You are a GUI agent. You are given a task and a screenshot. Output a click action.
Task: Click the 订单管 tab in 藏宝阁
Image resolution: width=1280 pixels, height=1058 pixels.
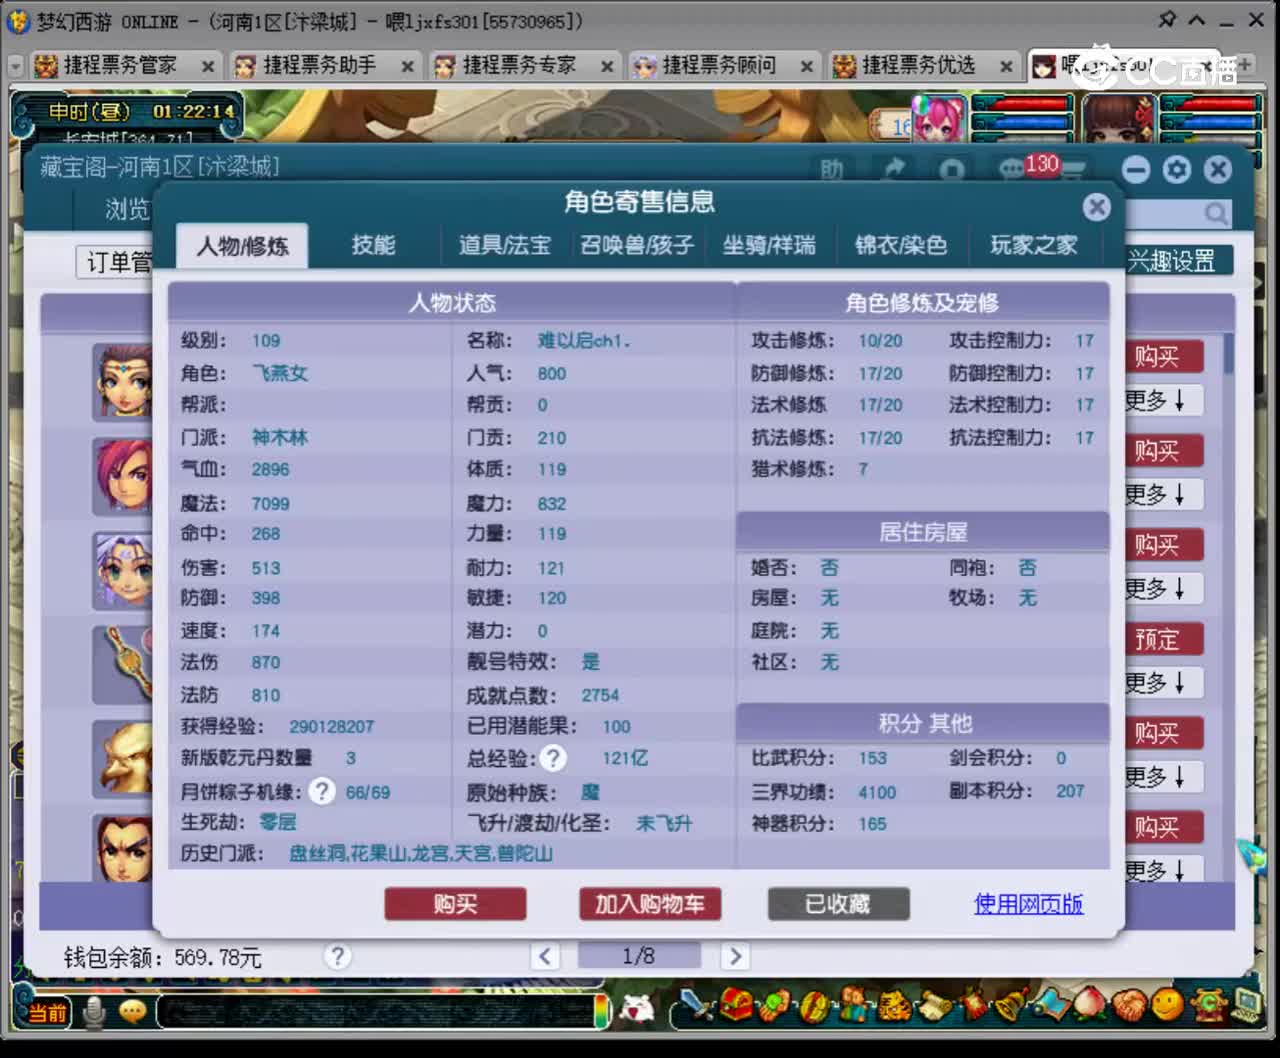[x=117, y=262]
